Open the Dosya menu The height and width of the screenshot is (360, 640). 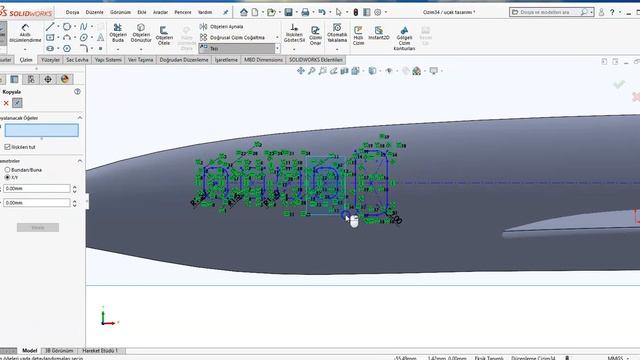point(72,12)
